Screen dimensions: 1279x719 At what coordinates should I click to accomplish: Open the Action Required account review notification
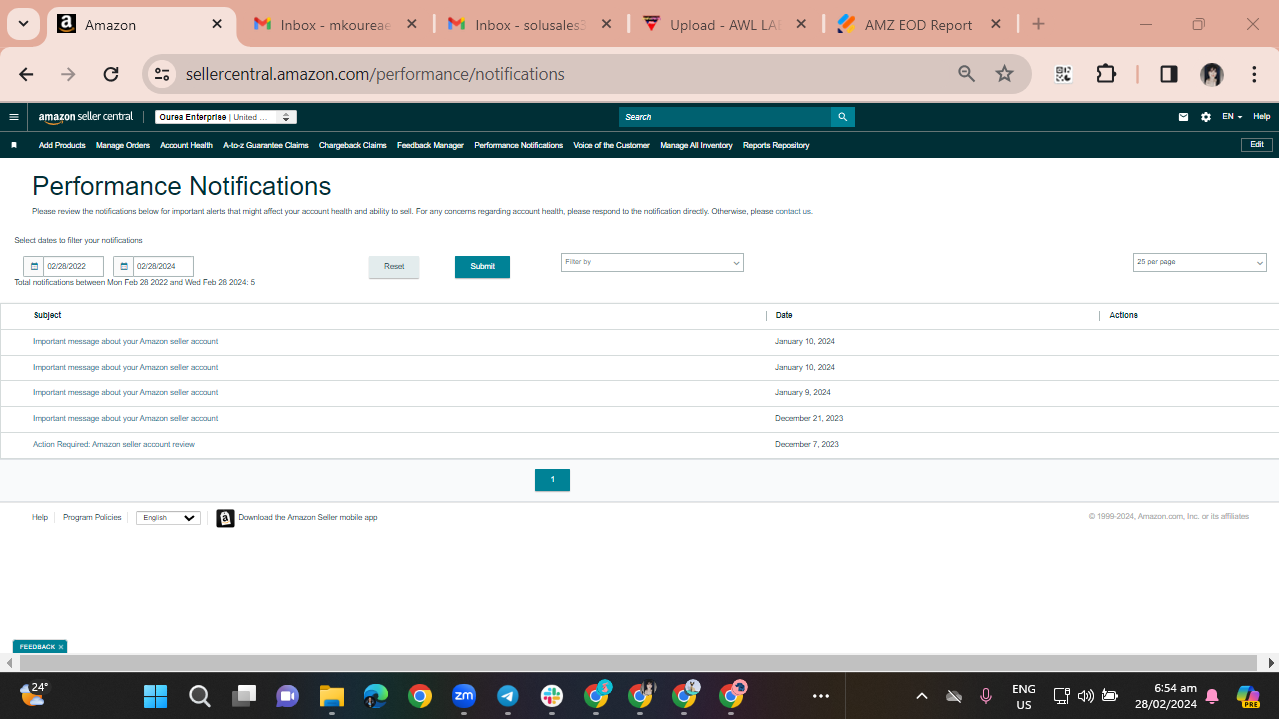pyautogui.click(x=114, y=444)
